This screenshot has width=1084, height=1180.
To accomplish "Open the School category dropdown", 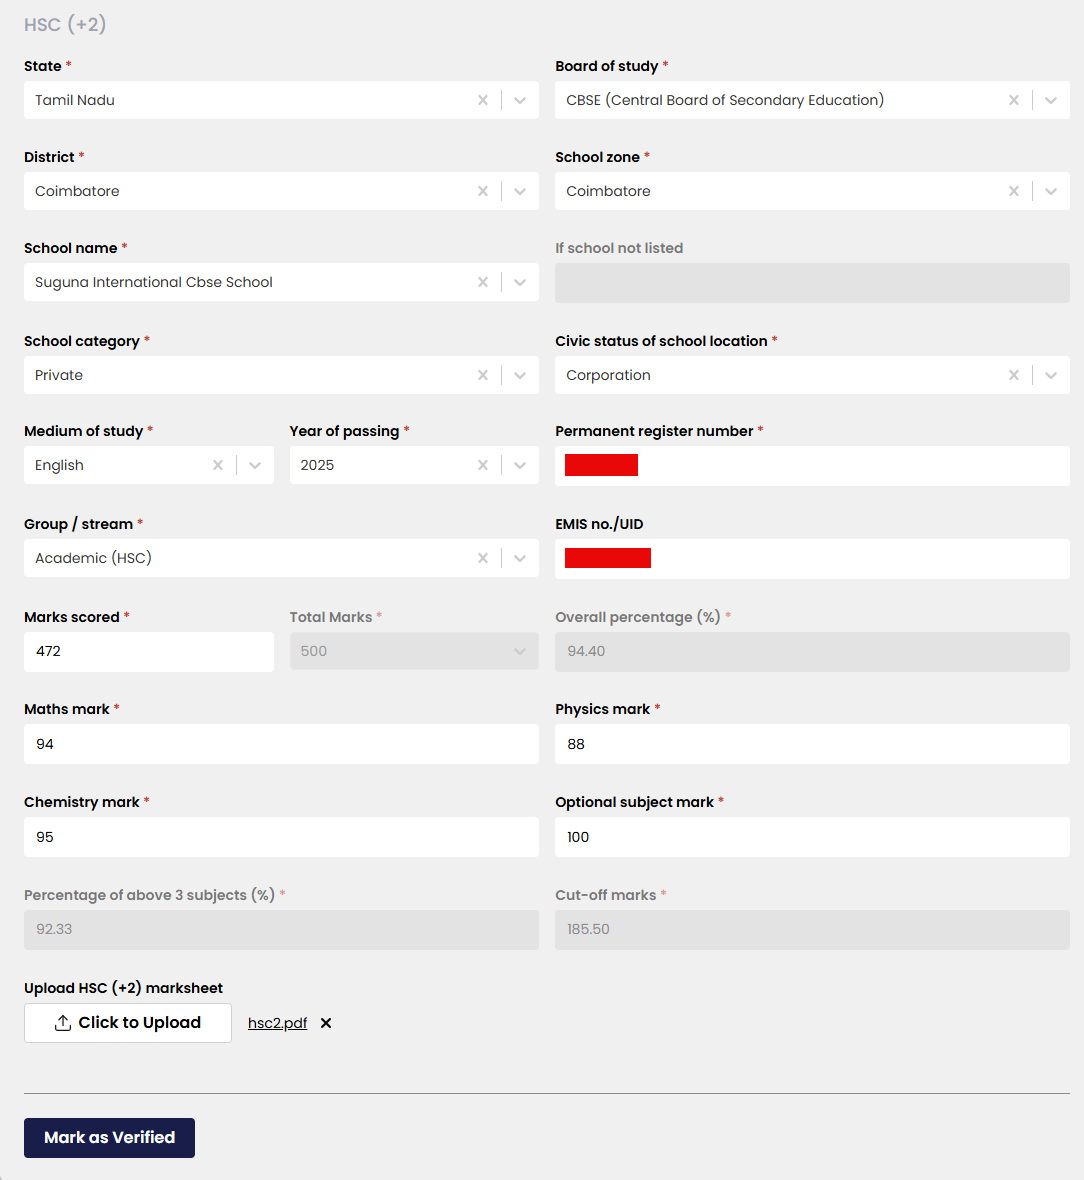I will coord(520,375).
